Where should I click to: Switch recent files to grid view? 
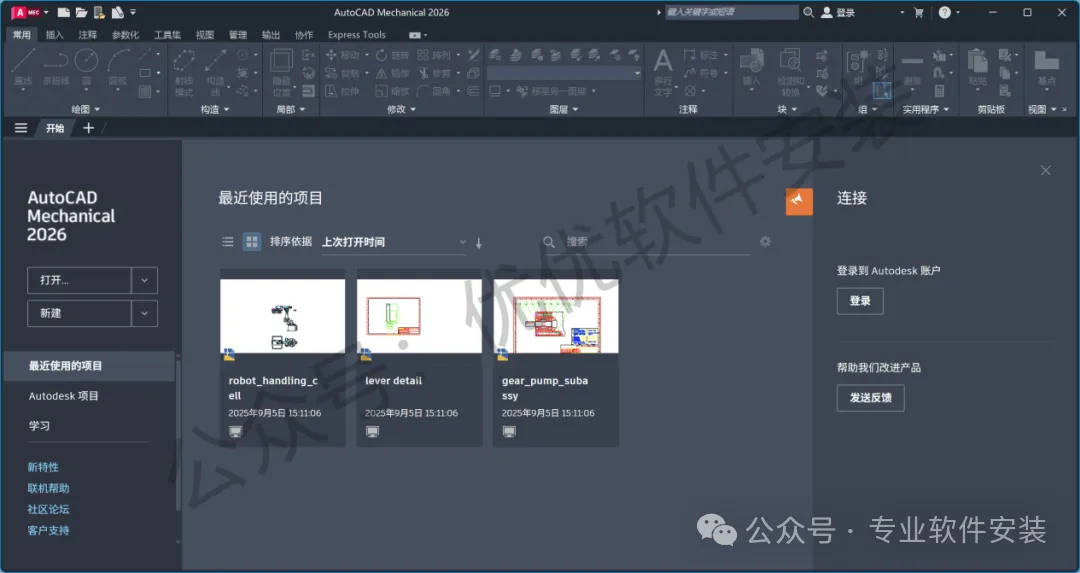pyautogui.click(x=252, y=242)
